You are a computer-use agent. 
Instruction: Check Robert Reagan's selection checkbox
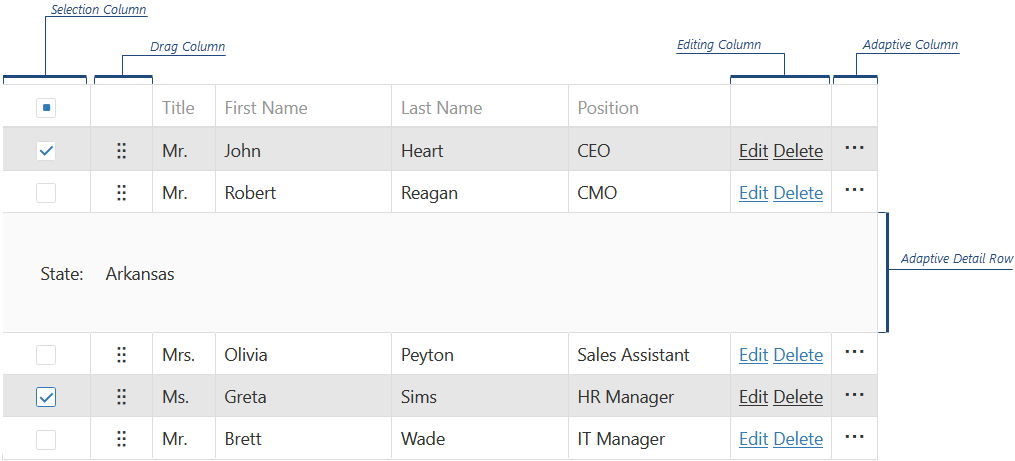(46, 193)
